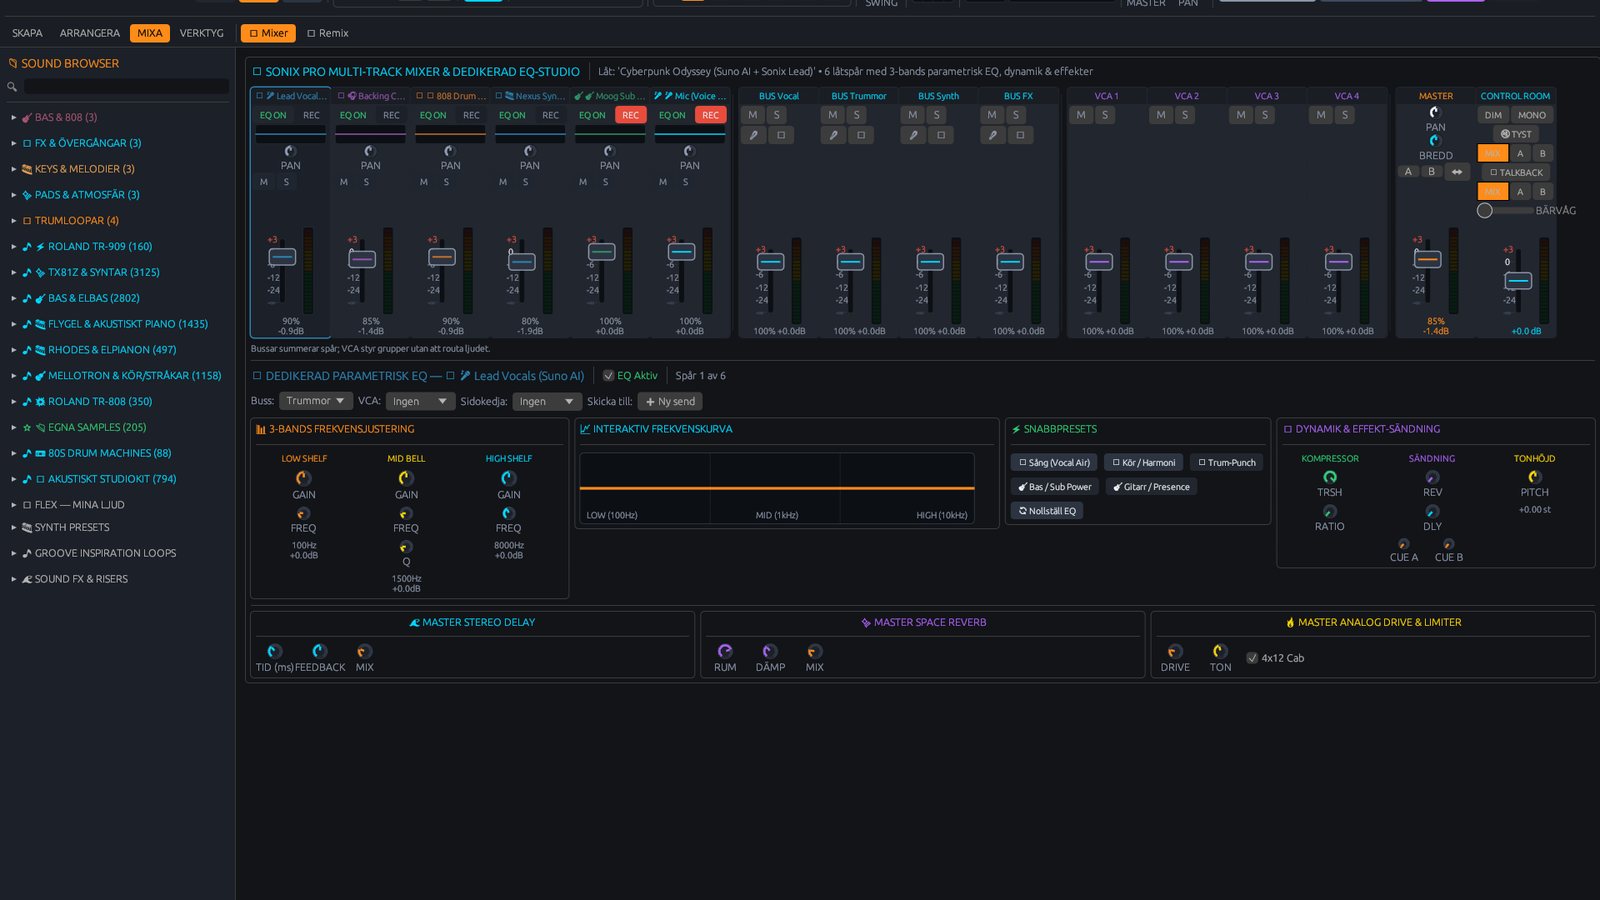
Task: Click the Analog Drive TON knob
Action: coord(1220,651)
